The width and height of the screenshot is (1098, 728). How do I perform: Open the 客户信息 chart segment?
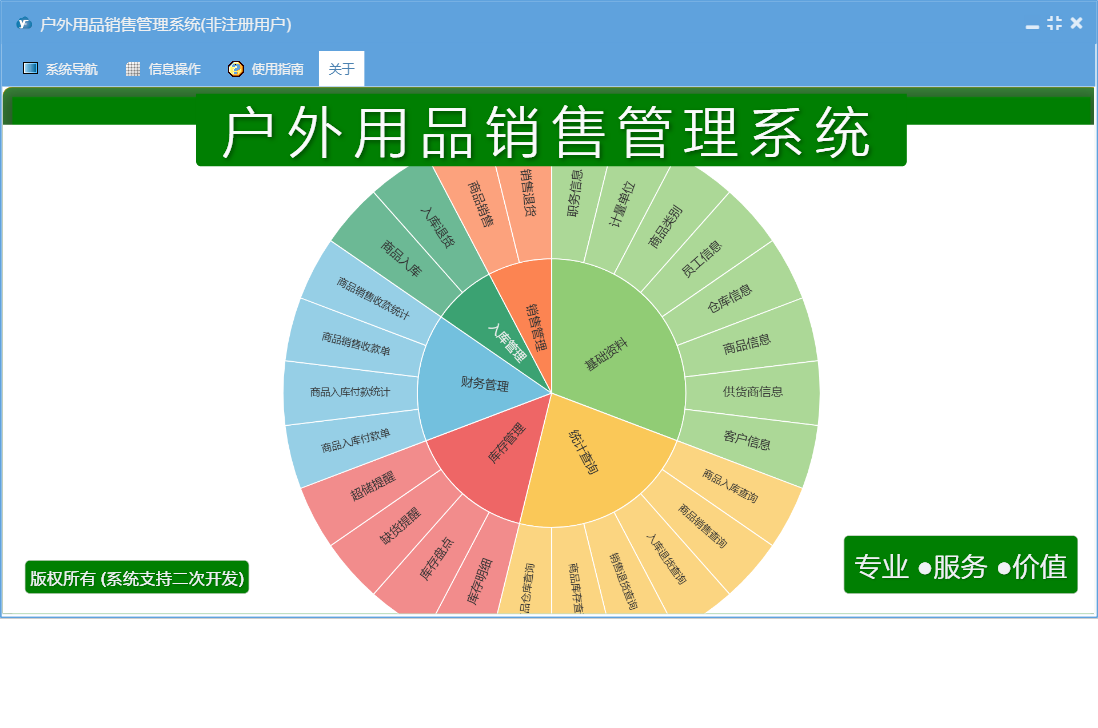pyautogui.click(x=746, y=441)
